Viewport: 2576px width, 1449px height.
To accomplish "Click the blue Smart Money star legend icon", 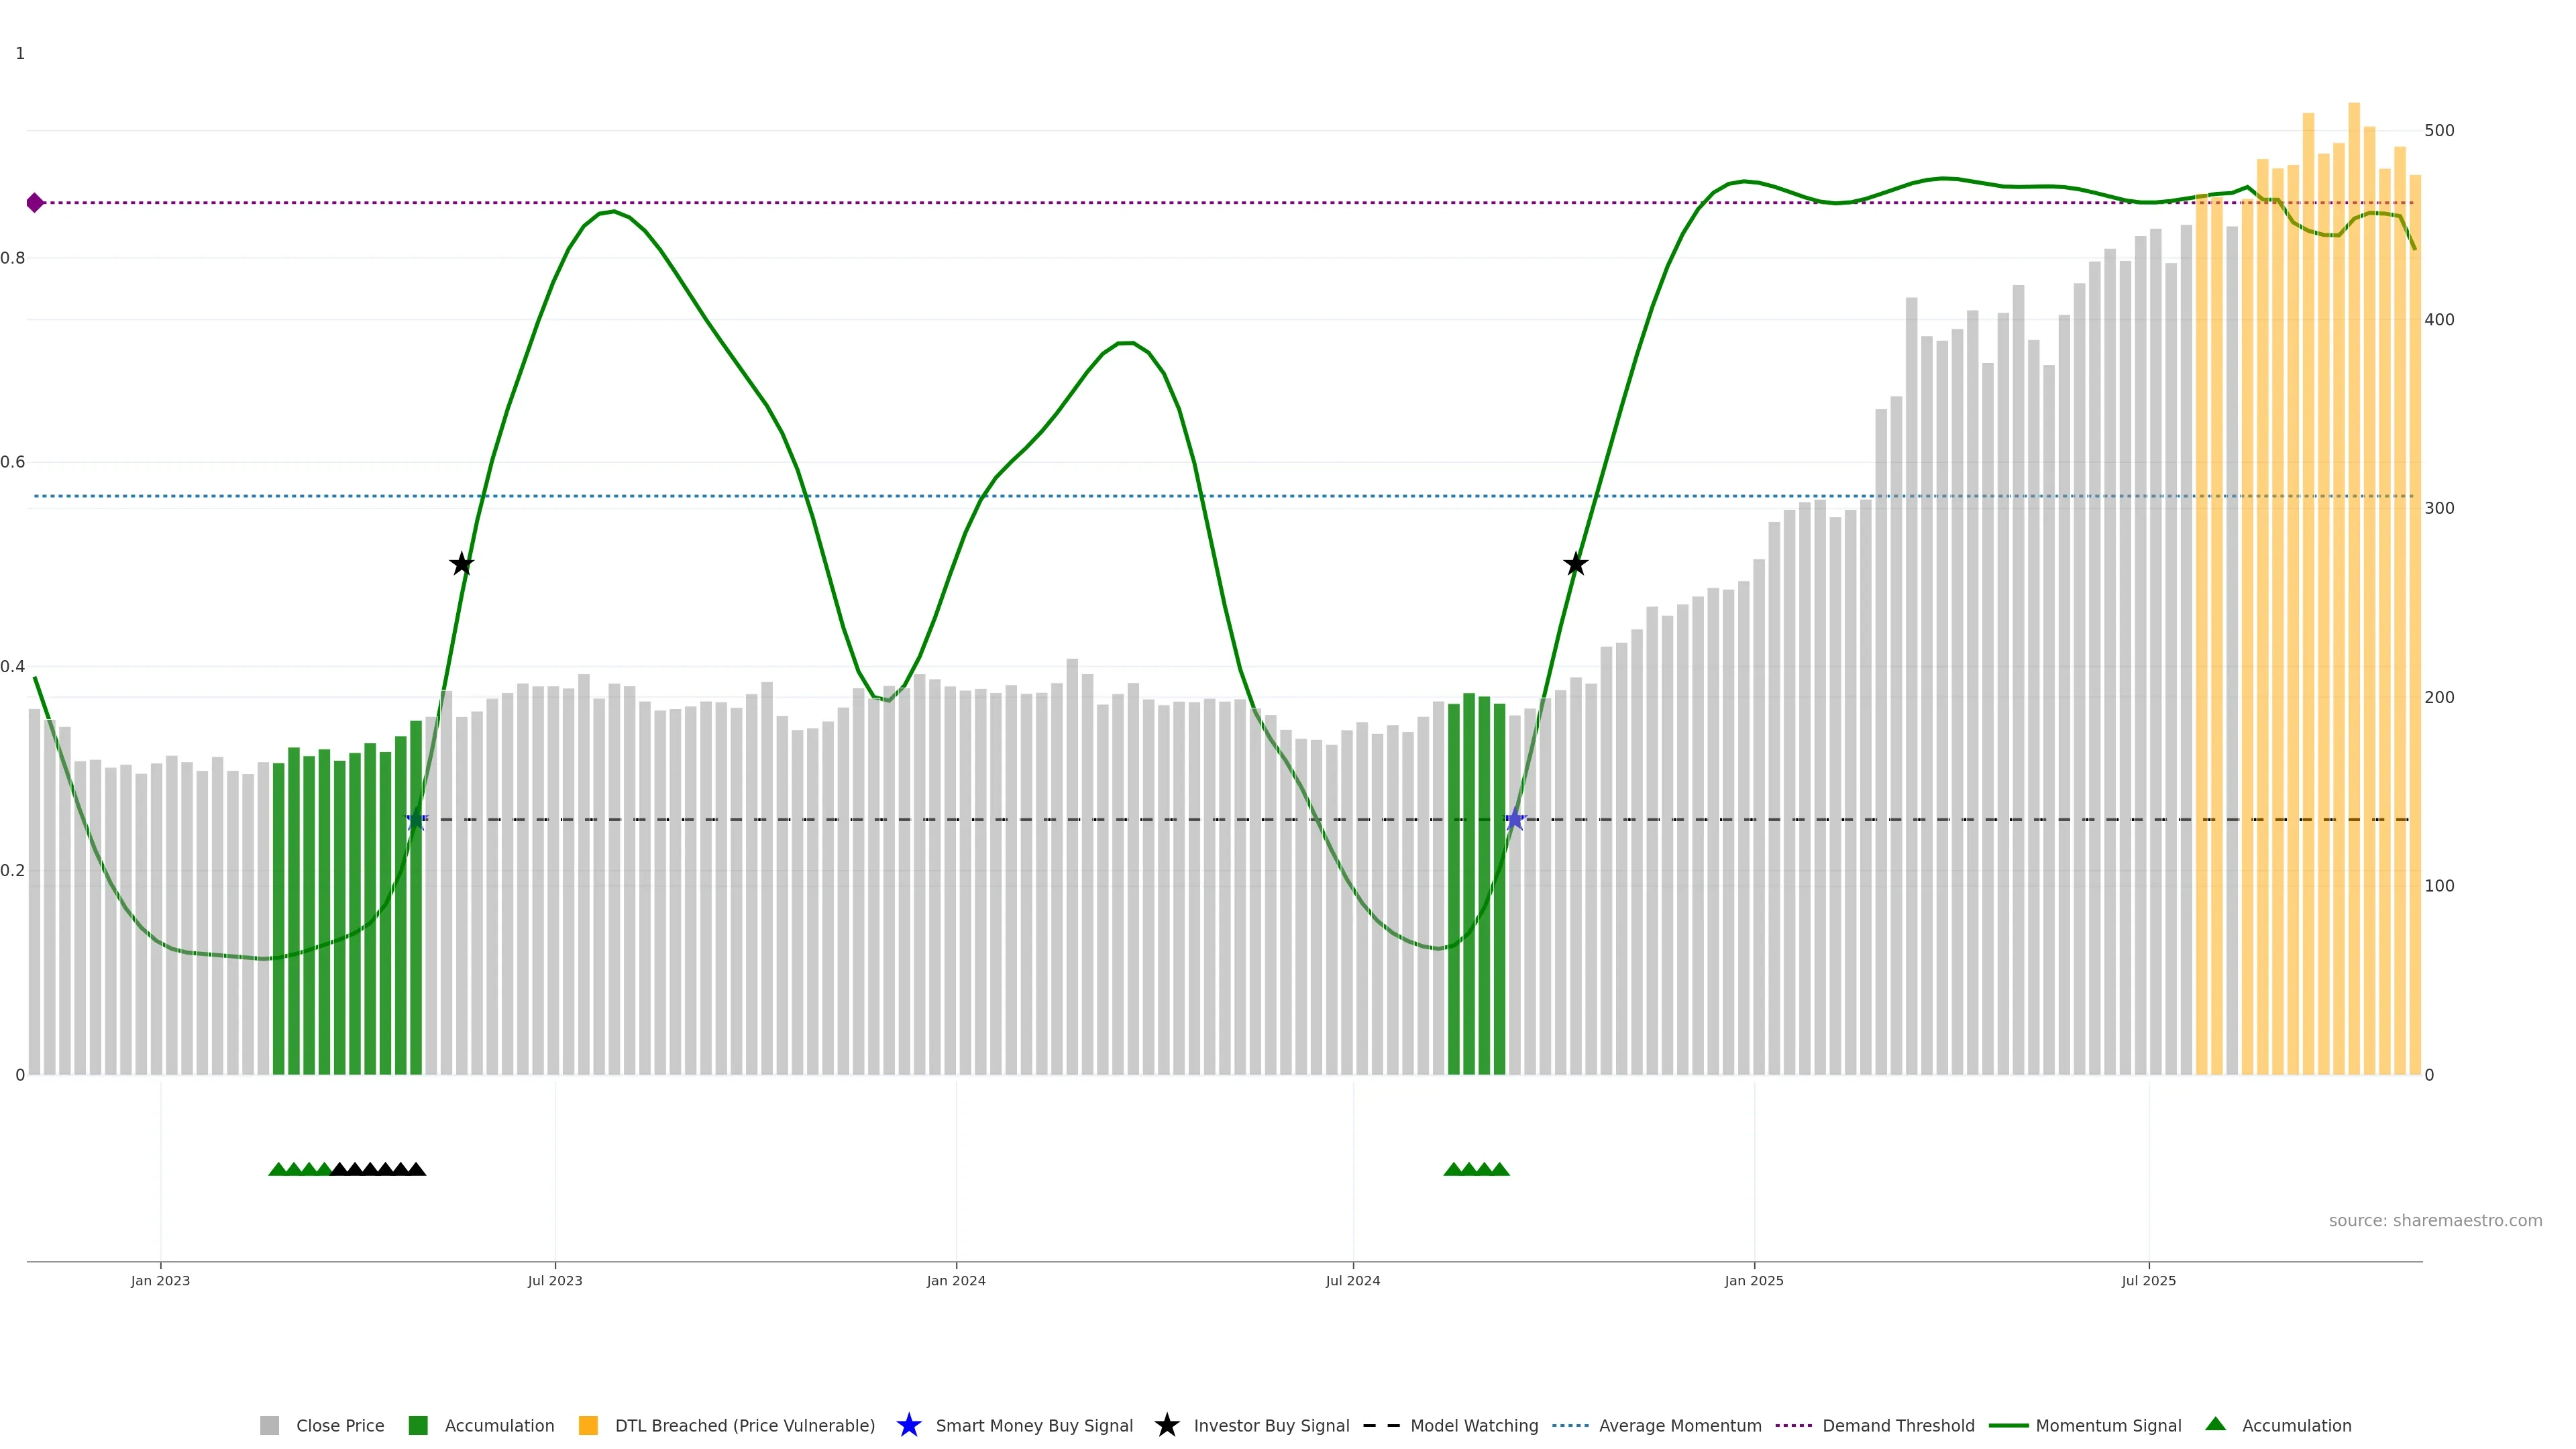I will click(908, 1425).
